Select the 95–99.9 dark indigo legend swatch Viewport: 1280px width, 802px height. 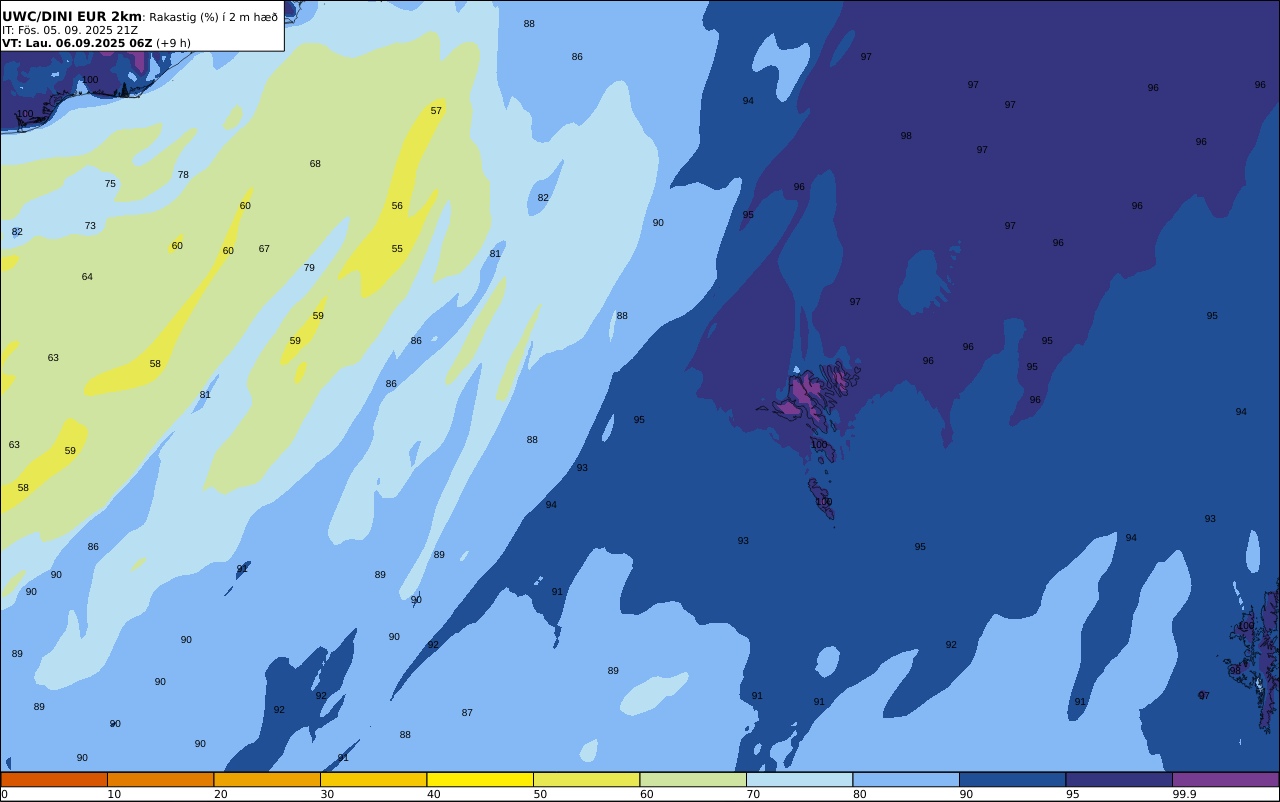tap(1119, 779)
